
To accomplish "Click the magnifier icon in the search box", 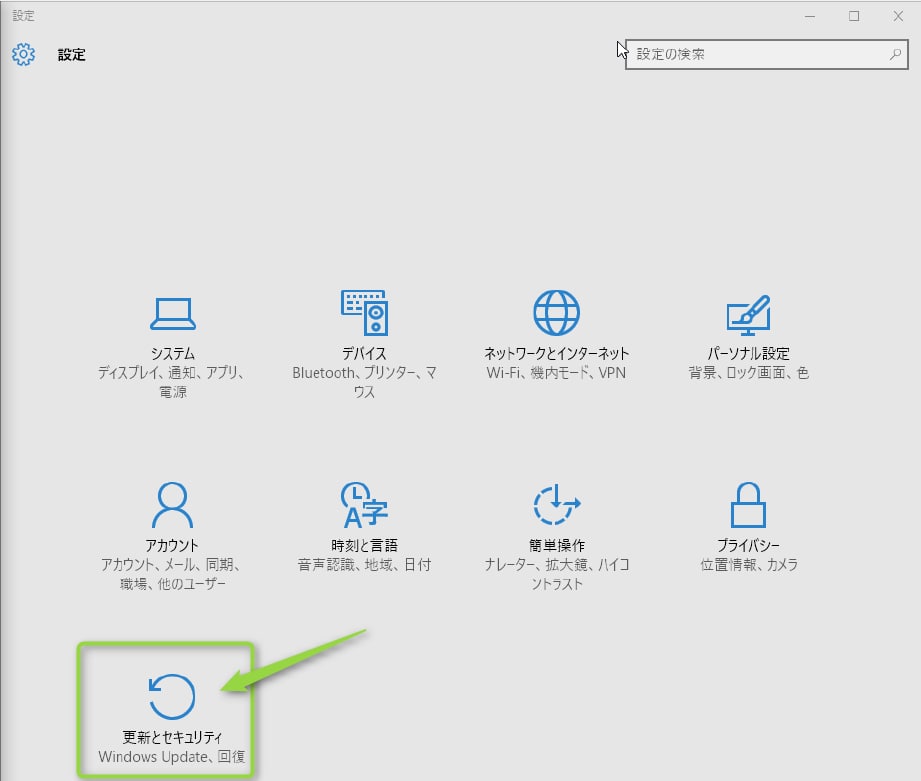I will [895, 54].
